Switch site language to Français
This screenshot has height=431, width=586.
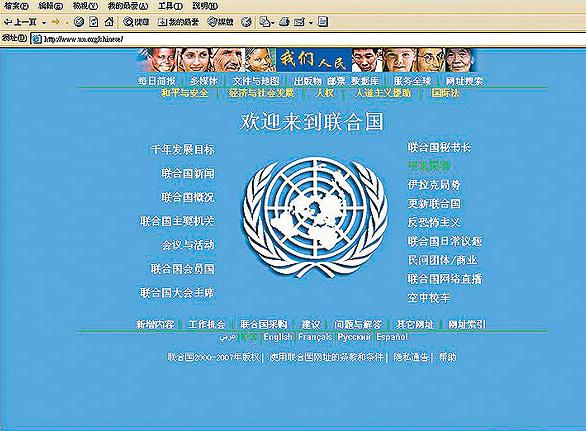click(x=315, y=337)
